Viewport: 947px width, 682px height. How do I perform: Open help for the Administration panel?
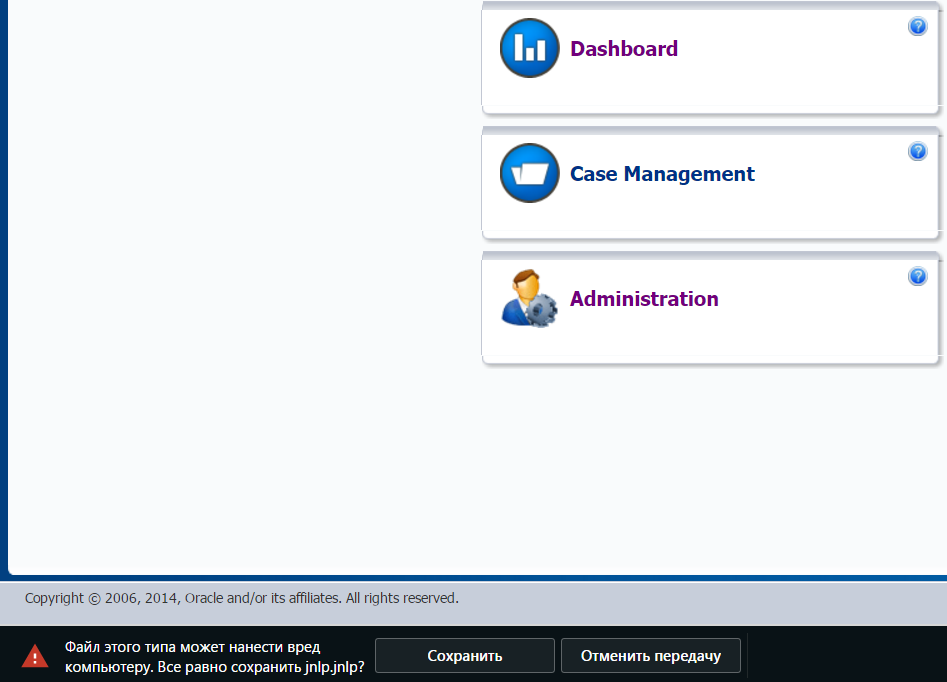tap(917, 277)
